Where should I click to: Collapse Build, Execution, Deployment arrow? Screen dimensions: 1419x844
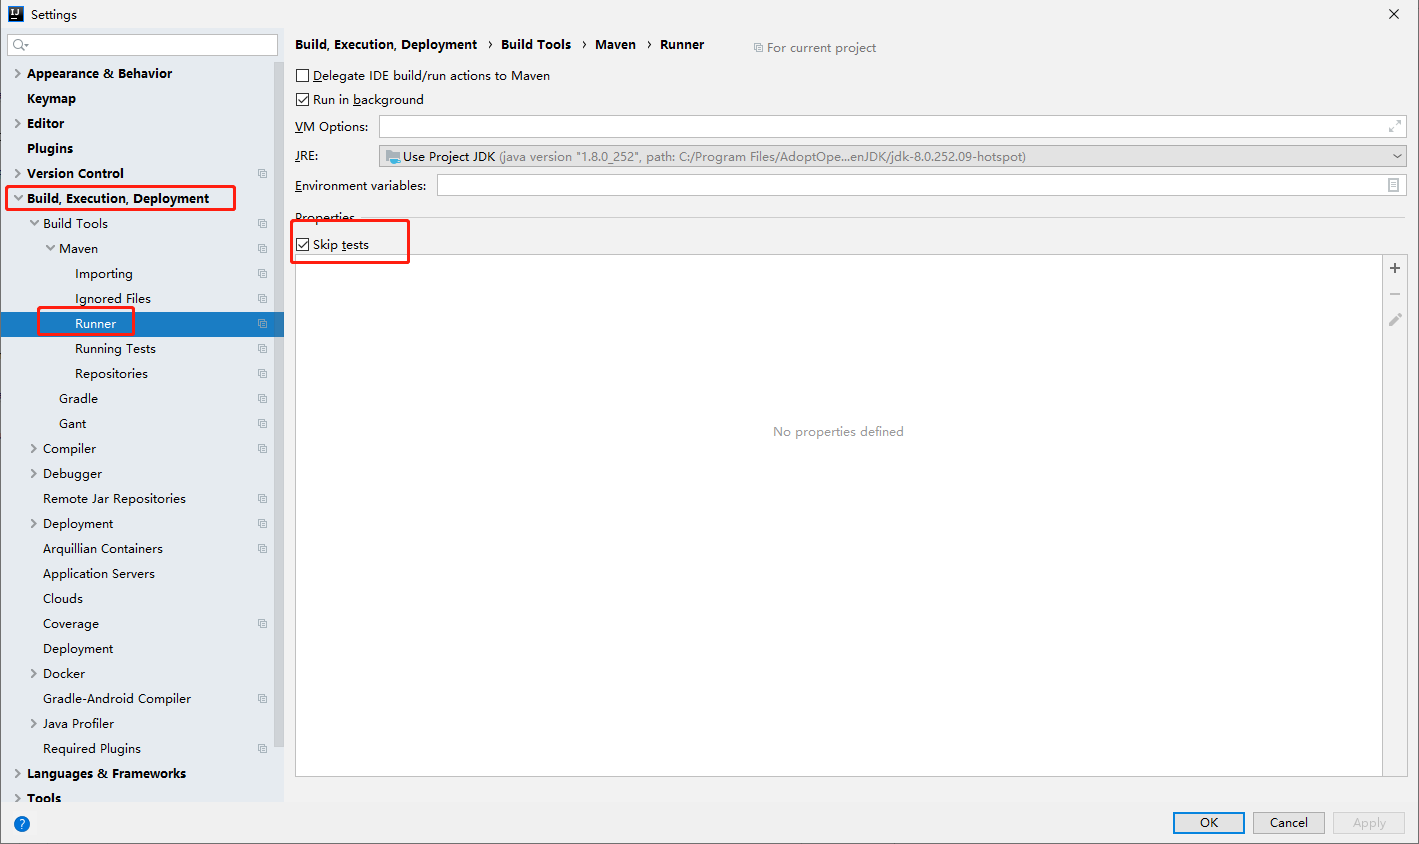coord(18,199)
